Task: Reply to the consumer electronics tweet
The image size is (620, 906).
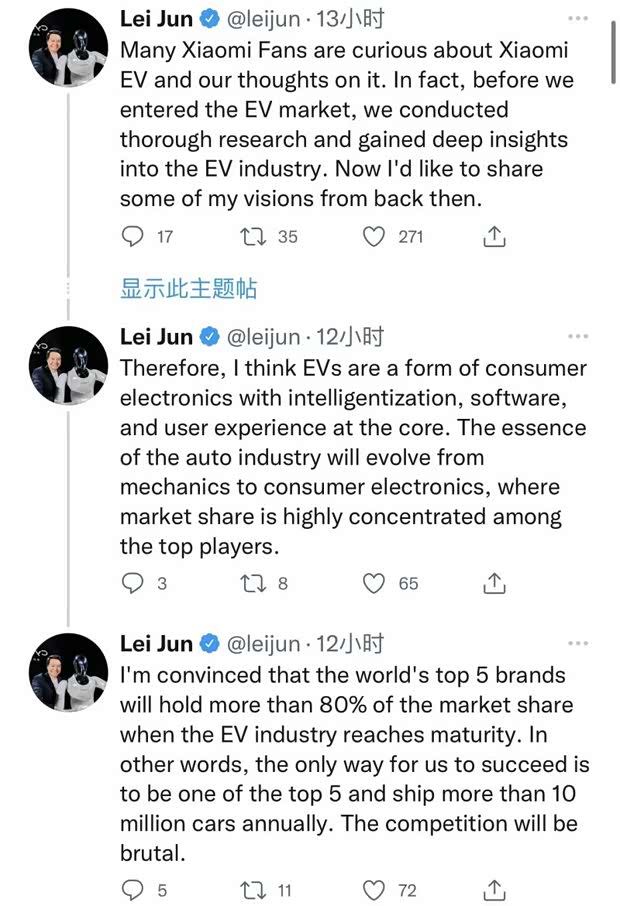Action: click(133, 583)
